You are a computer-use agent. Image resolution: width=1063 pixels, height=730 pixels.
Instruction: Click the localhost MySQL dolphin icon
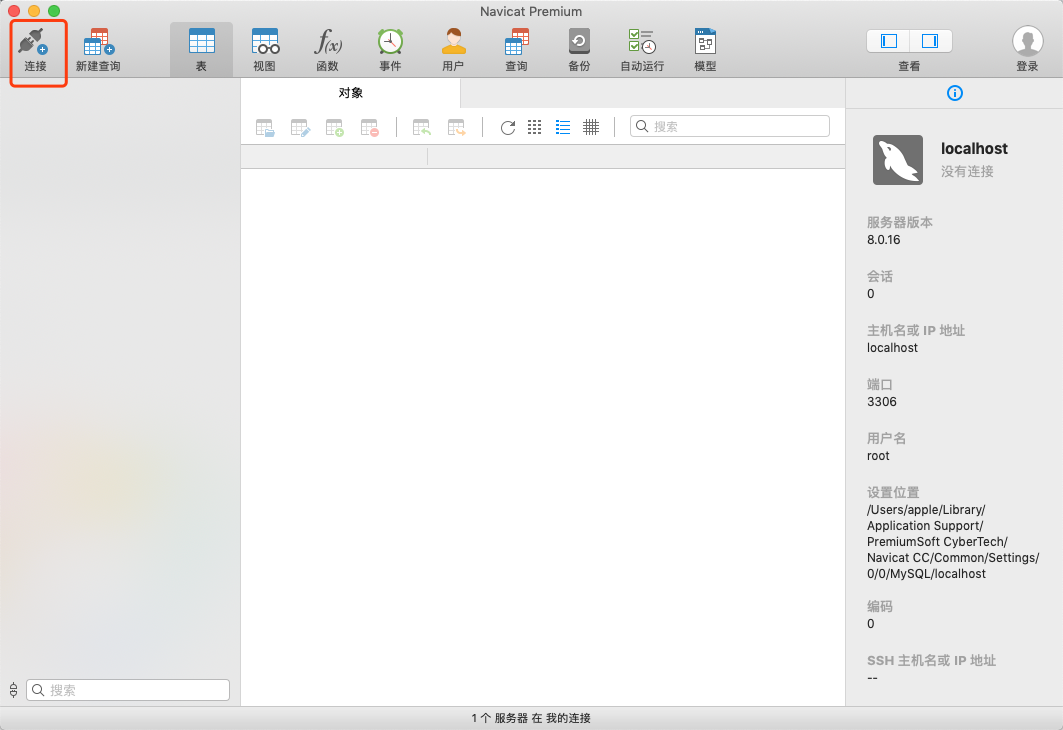click(898, 160)
